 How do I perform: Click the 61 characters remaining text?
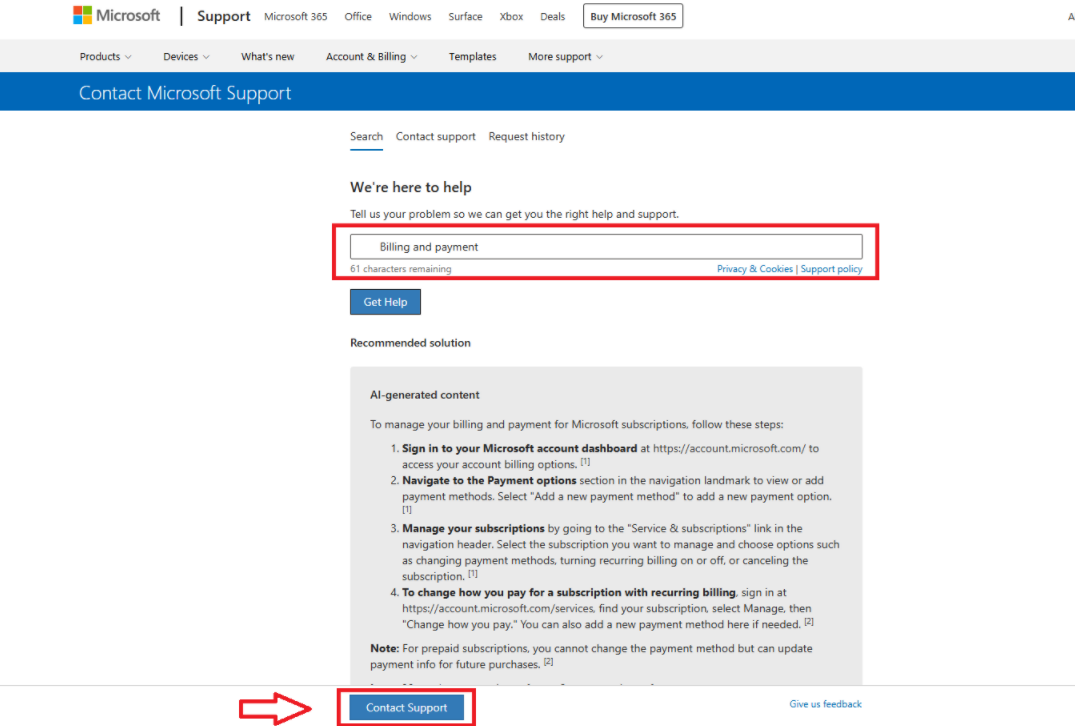(400, 269)
